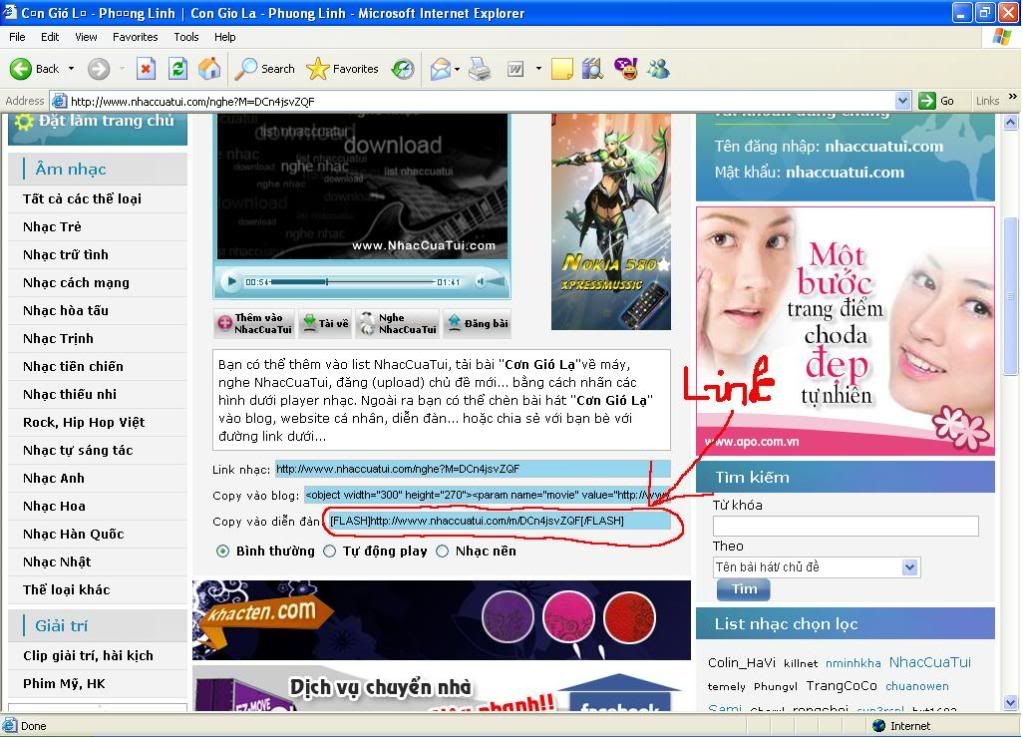Select the Tự động play radio button
Image resolution: width=1023 pixels, height=737 pixels.
[x=329, y=551]
